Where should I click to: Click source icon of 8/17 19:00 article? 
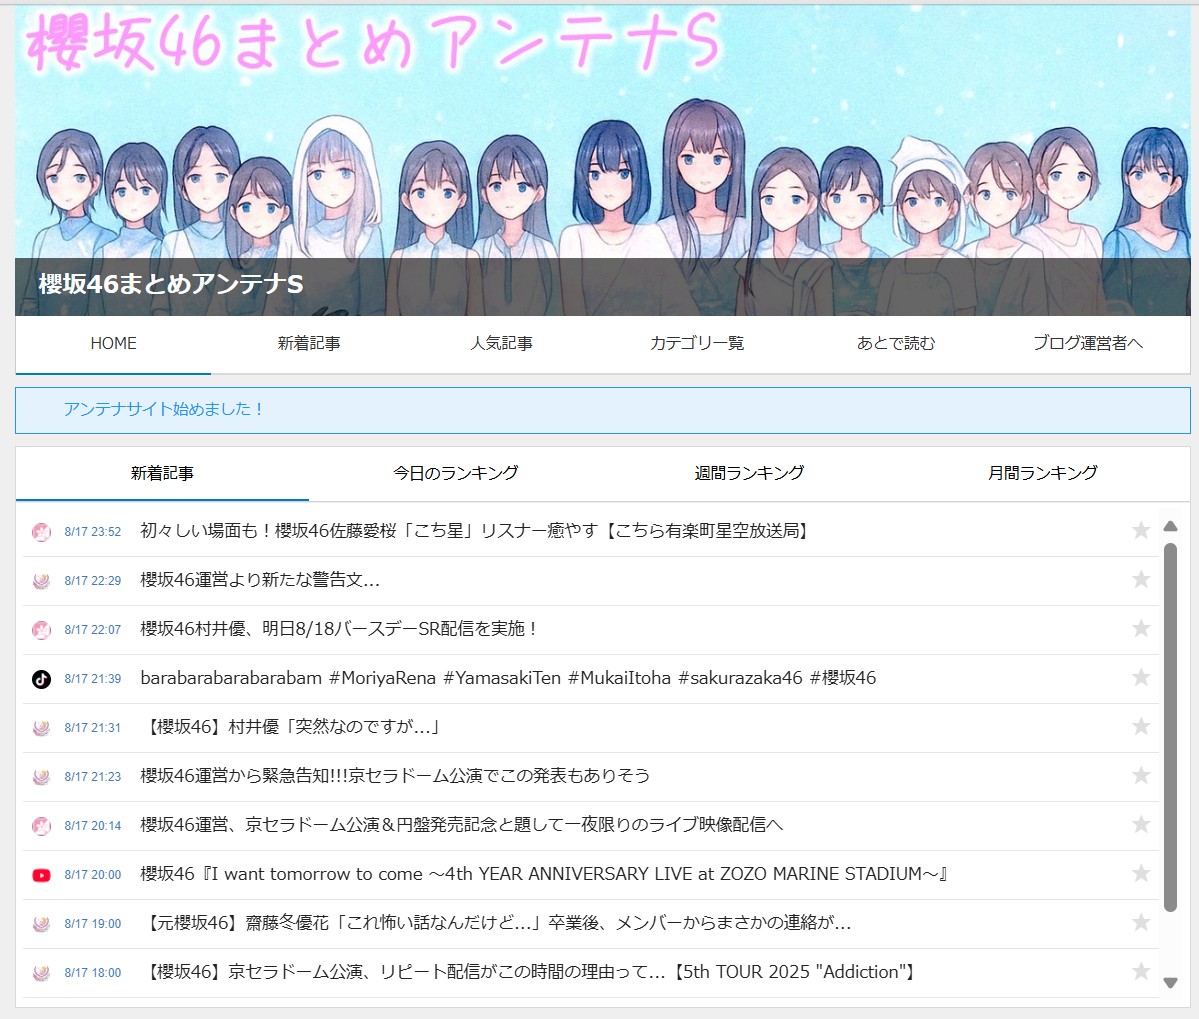(41, 923)
